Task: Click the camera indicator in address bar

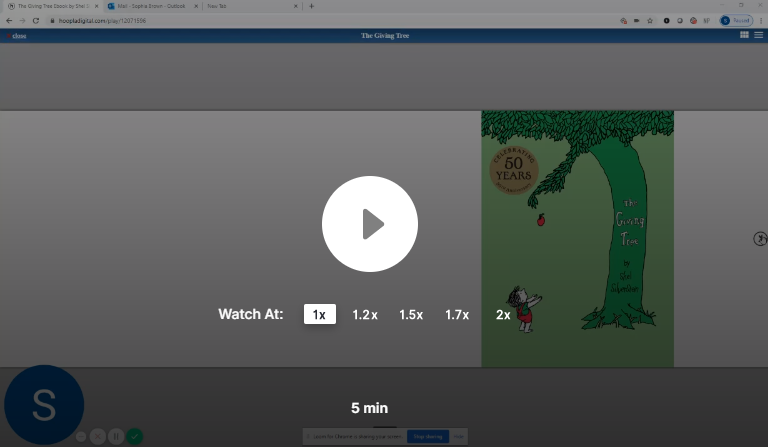Action: 637,21
